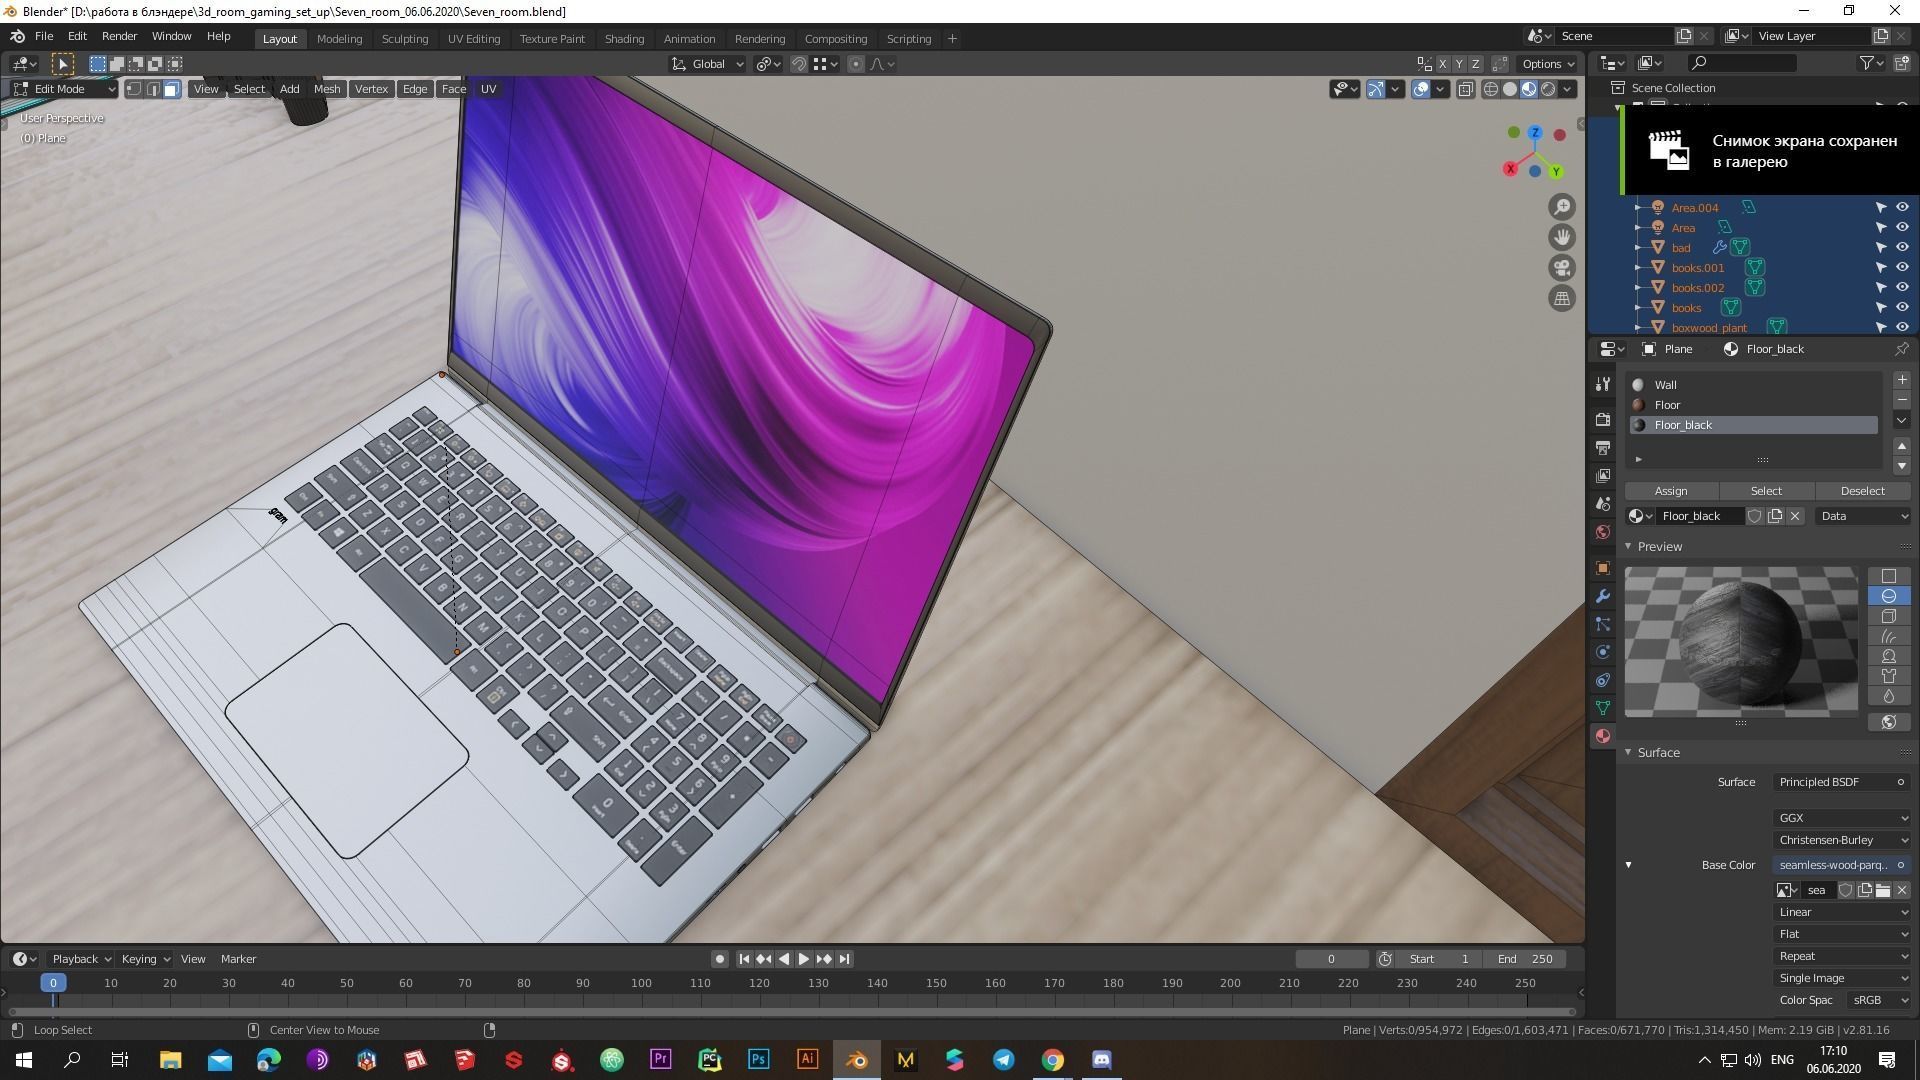Toggle camera view with the camera gizmo
1920x1080 pixels.
coord(1561,268)
